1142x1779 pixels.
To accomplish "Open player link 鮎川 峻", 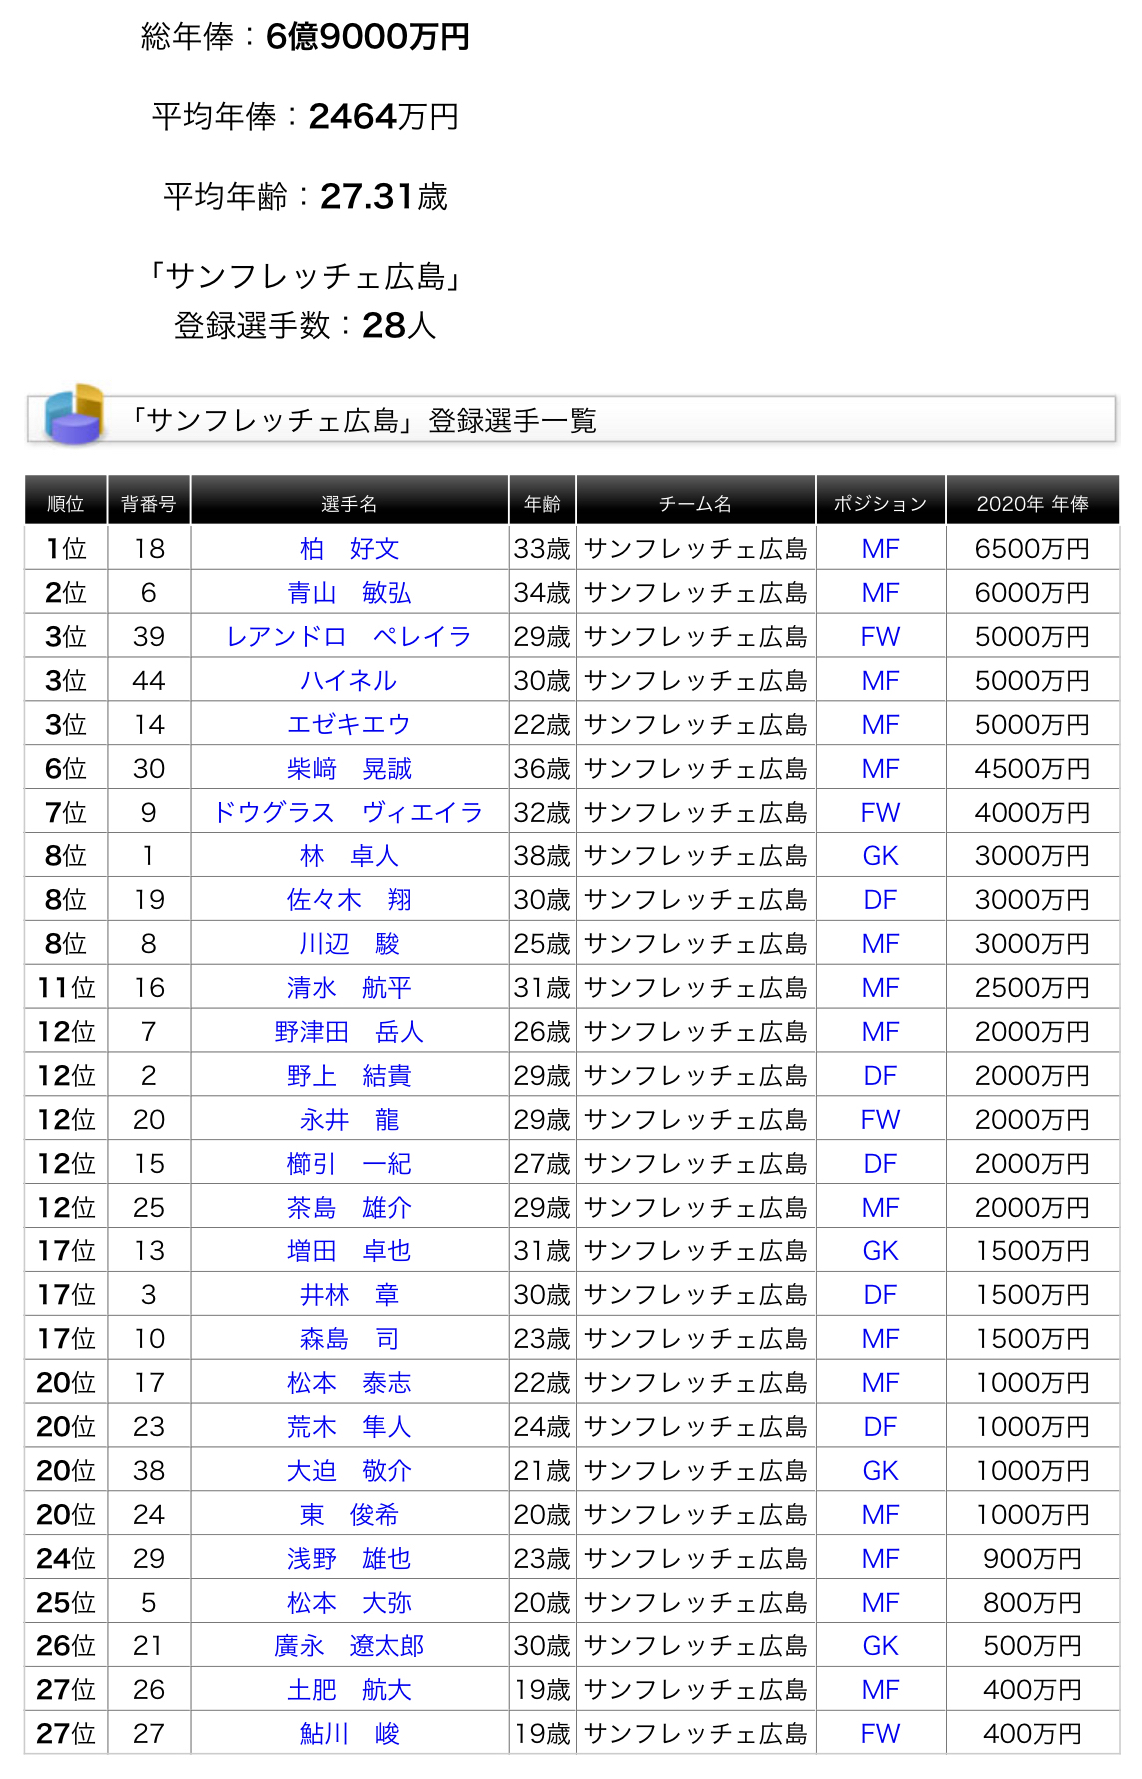I will (x=349, y=1734).
